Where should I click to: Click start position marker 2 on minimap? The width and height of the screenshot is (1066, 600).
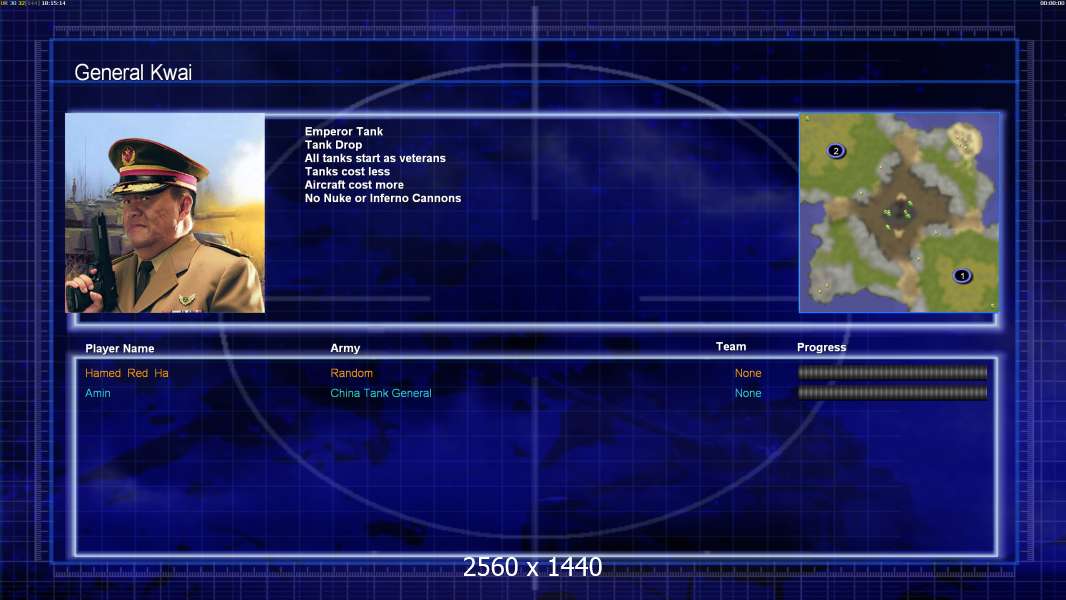836,151
